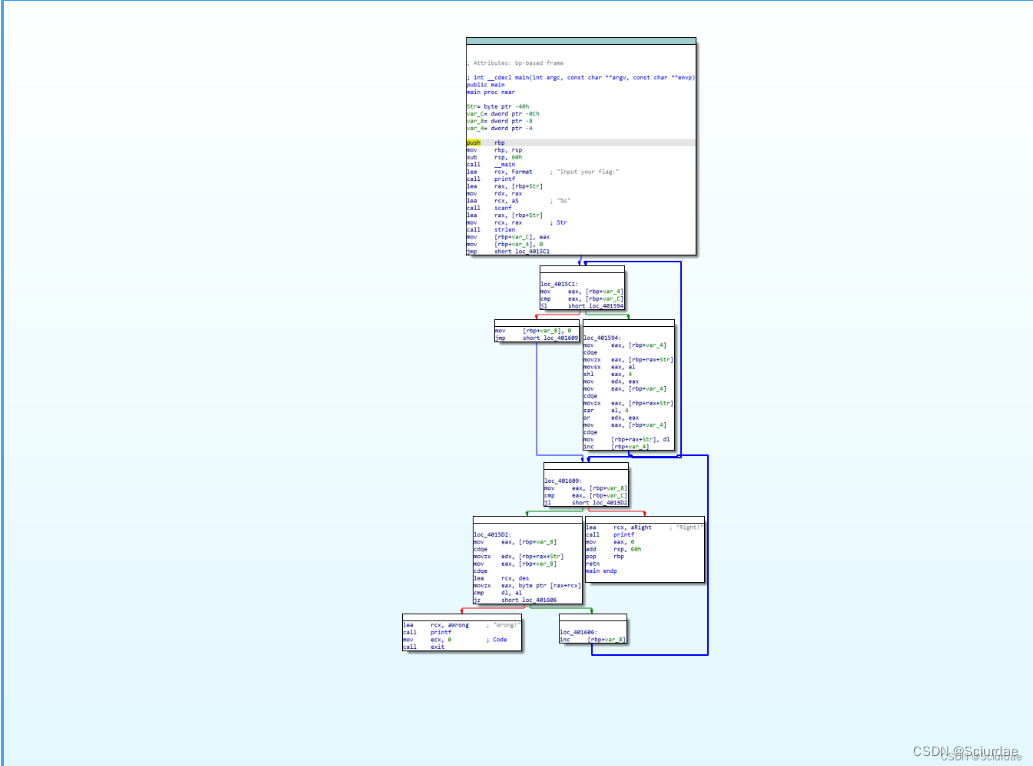Click the Format operand for "Input your flag:"
This screenshot has width=1033, height=766.
pyautogui.click(x=524, y=172)
